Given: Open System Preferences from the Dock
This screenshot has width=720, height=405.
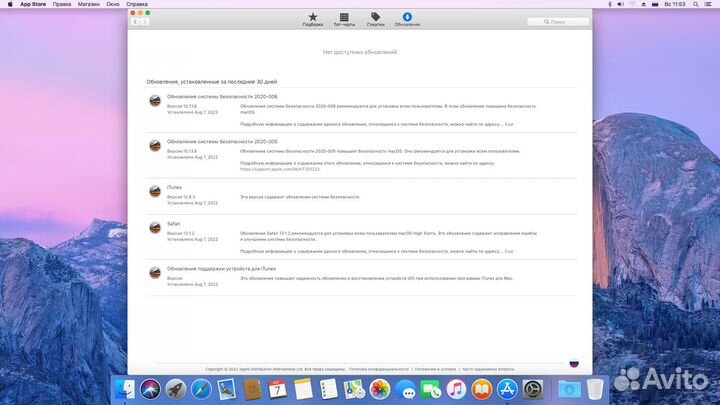Looking at the screenshot, I should coord(533,389).
